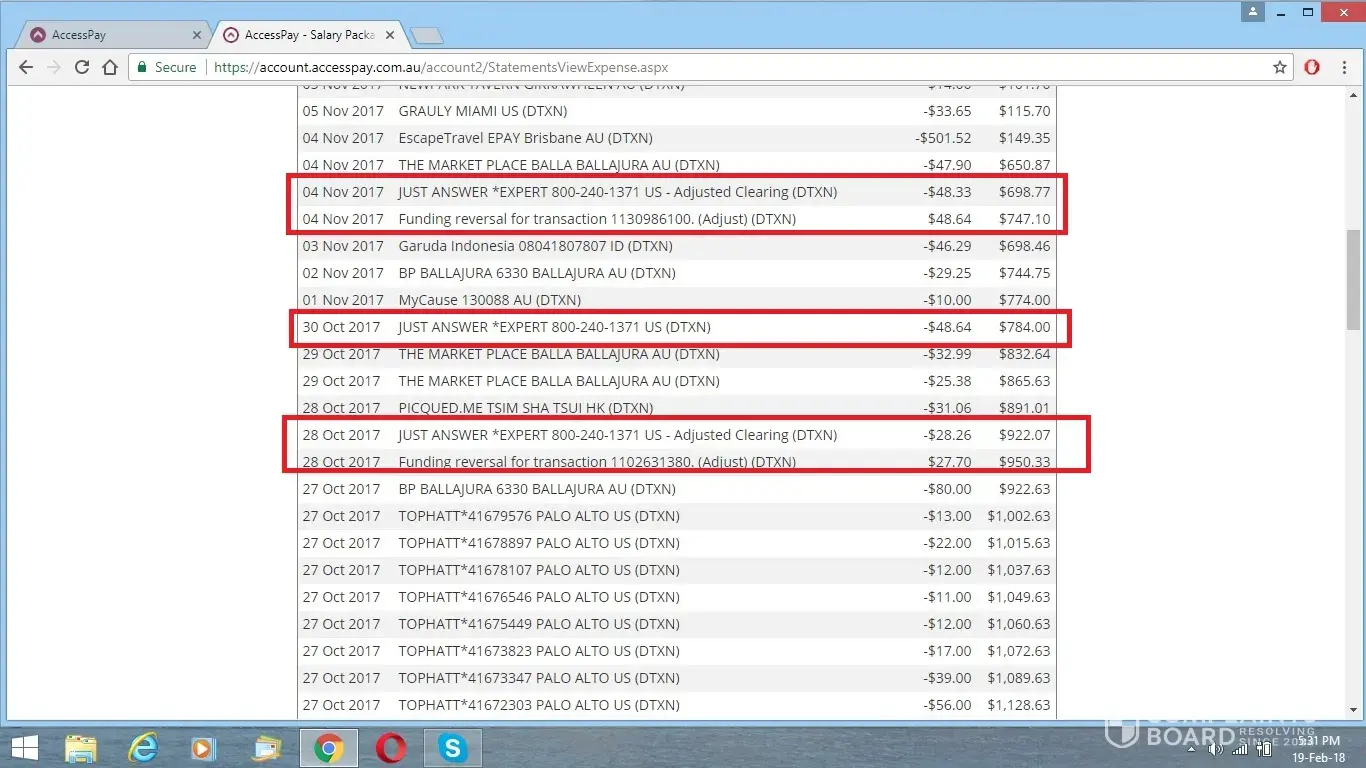
Task: Click the Garuda Indonesia transaction entry
Action: (535, 246)
